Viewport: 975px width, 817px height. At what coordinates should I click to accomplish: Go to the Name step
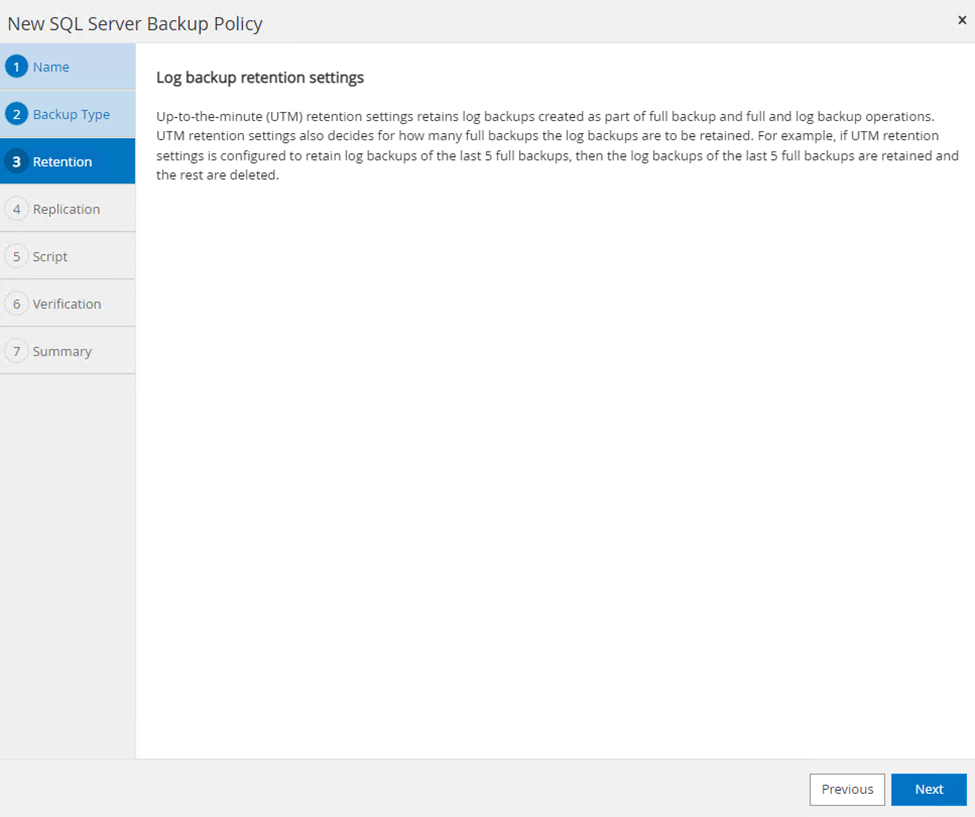click(x=68, y=67)
